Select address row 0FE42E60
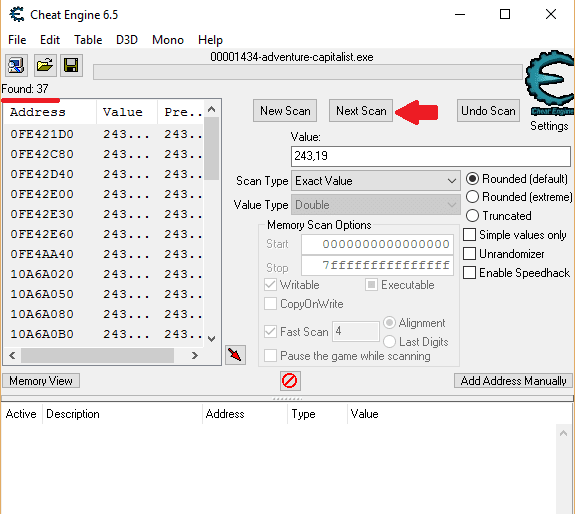 click(x=103, y=234)
